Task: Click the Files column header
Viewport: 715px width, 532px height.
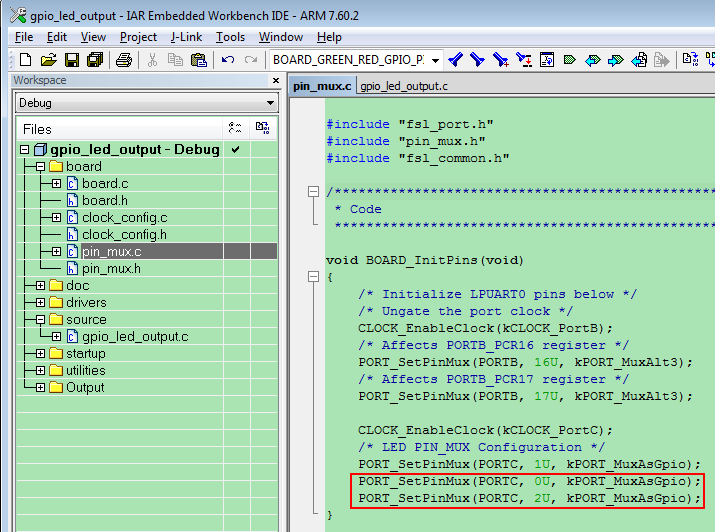Action: [x=120, y=129]
